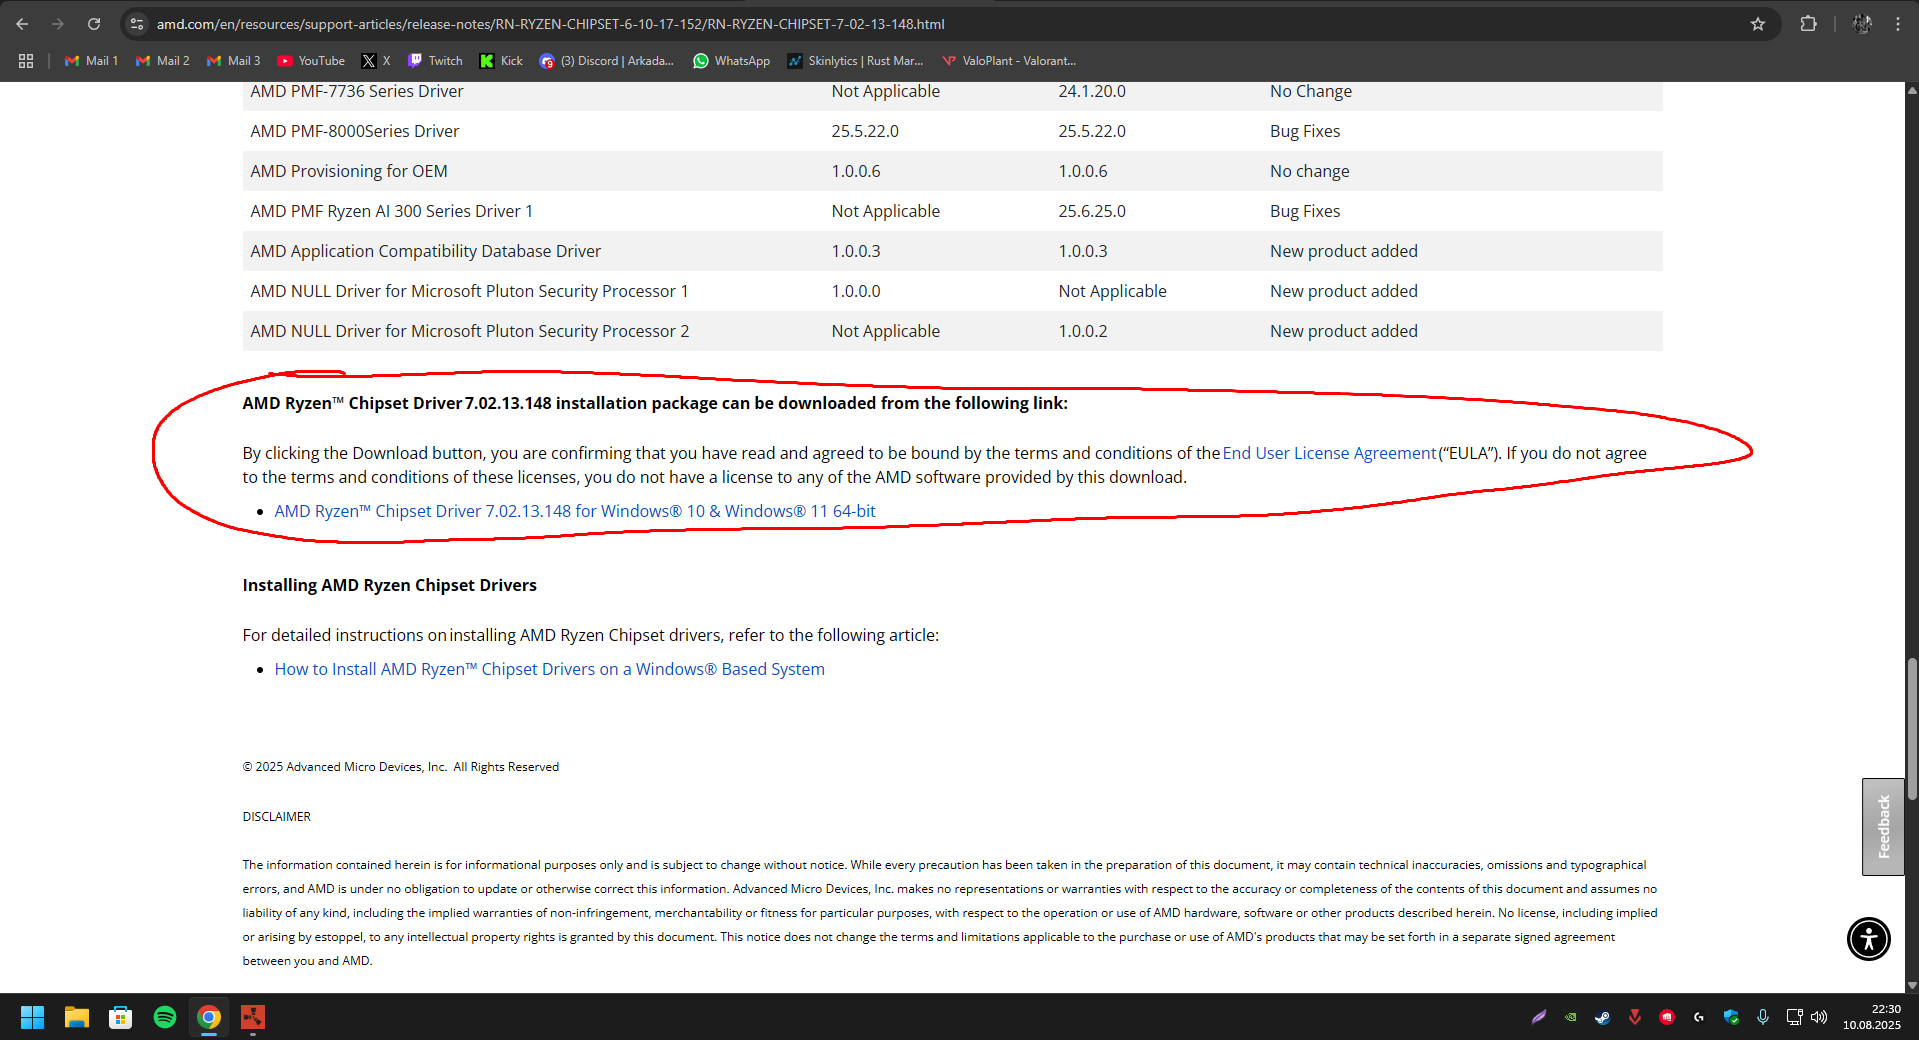Screen dimensions: 1919x1040
Task: Select the 'AMD PMF-8000Series Driver' cell
Action: click(x=355, y=131)
